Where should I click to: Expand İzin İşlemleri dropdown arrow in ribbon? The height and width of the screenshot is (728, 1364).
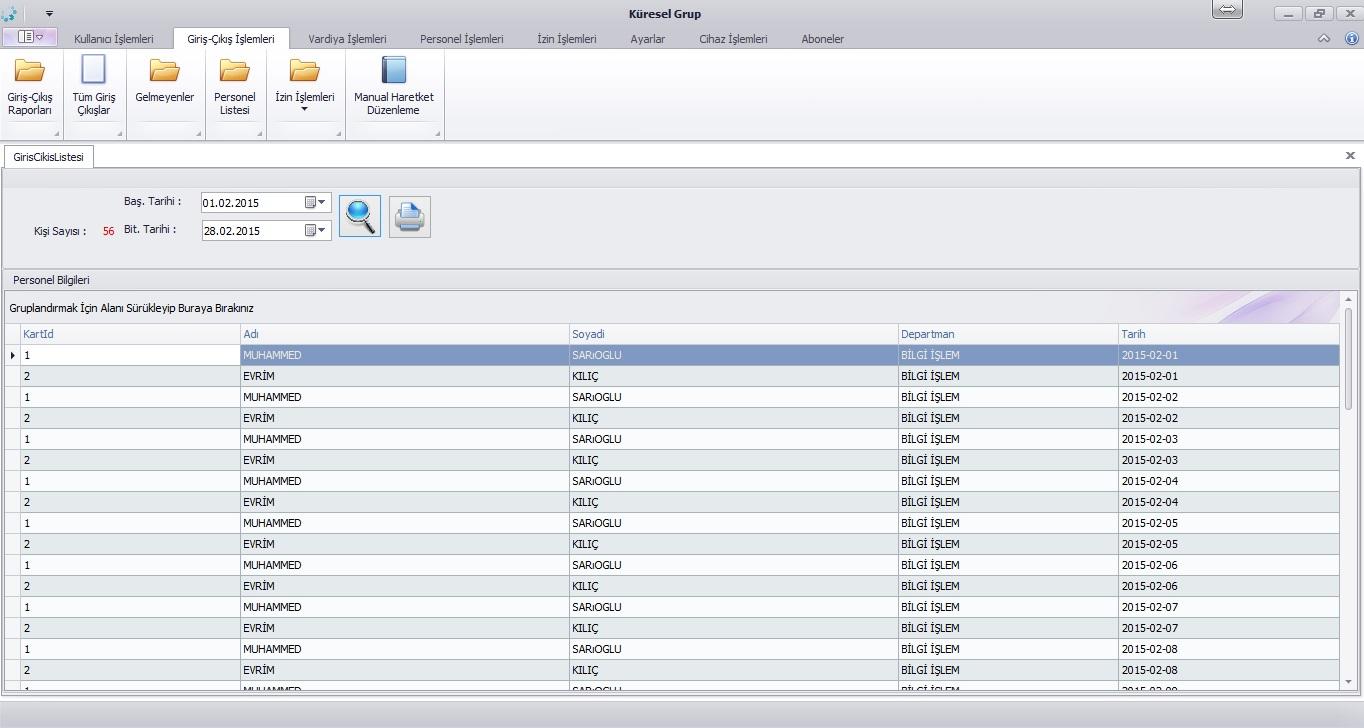pyautogui.click(x=305, y=110)
